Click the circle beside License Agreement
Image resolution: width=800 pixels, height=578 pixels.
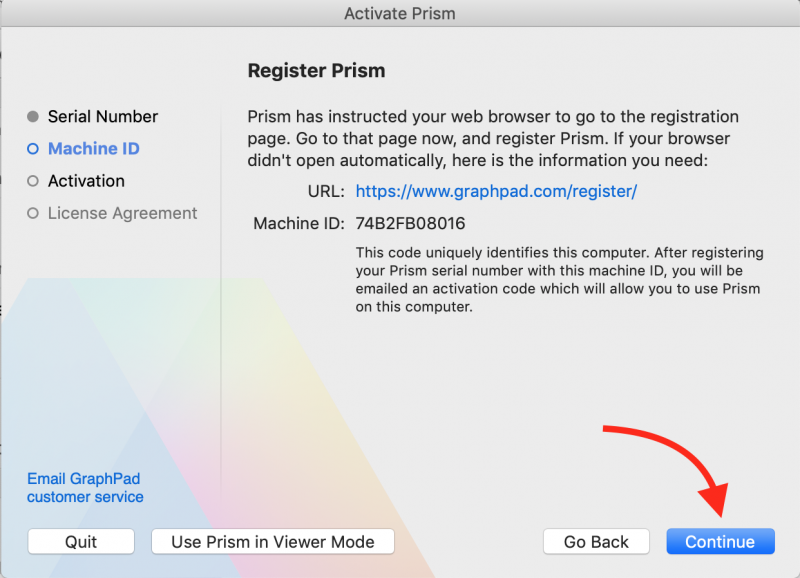[33, 213]
